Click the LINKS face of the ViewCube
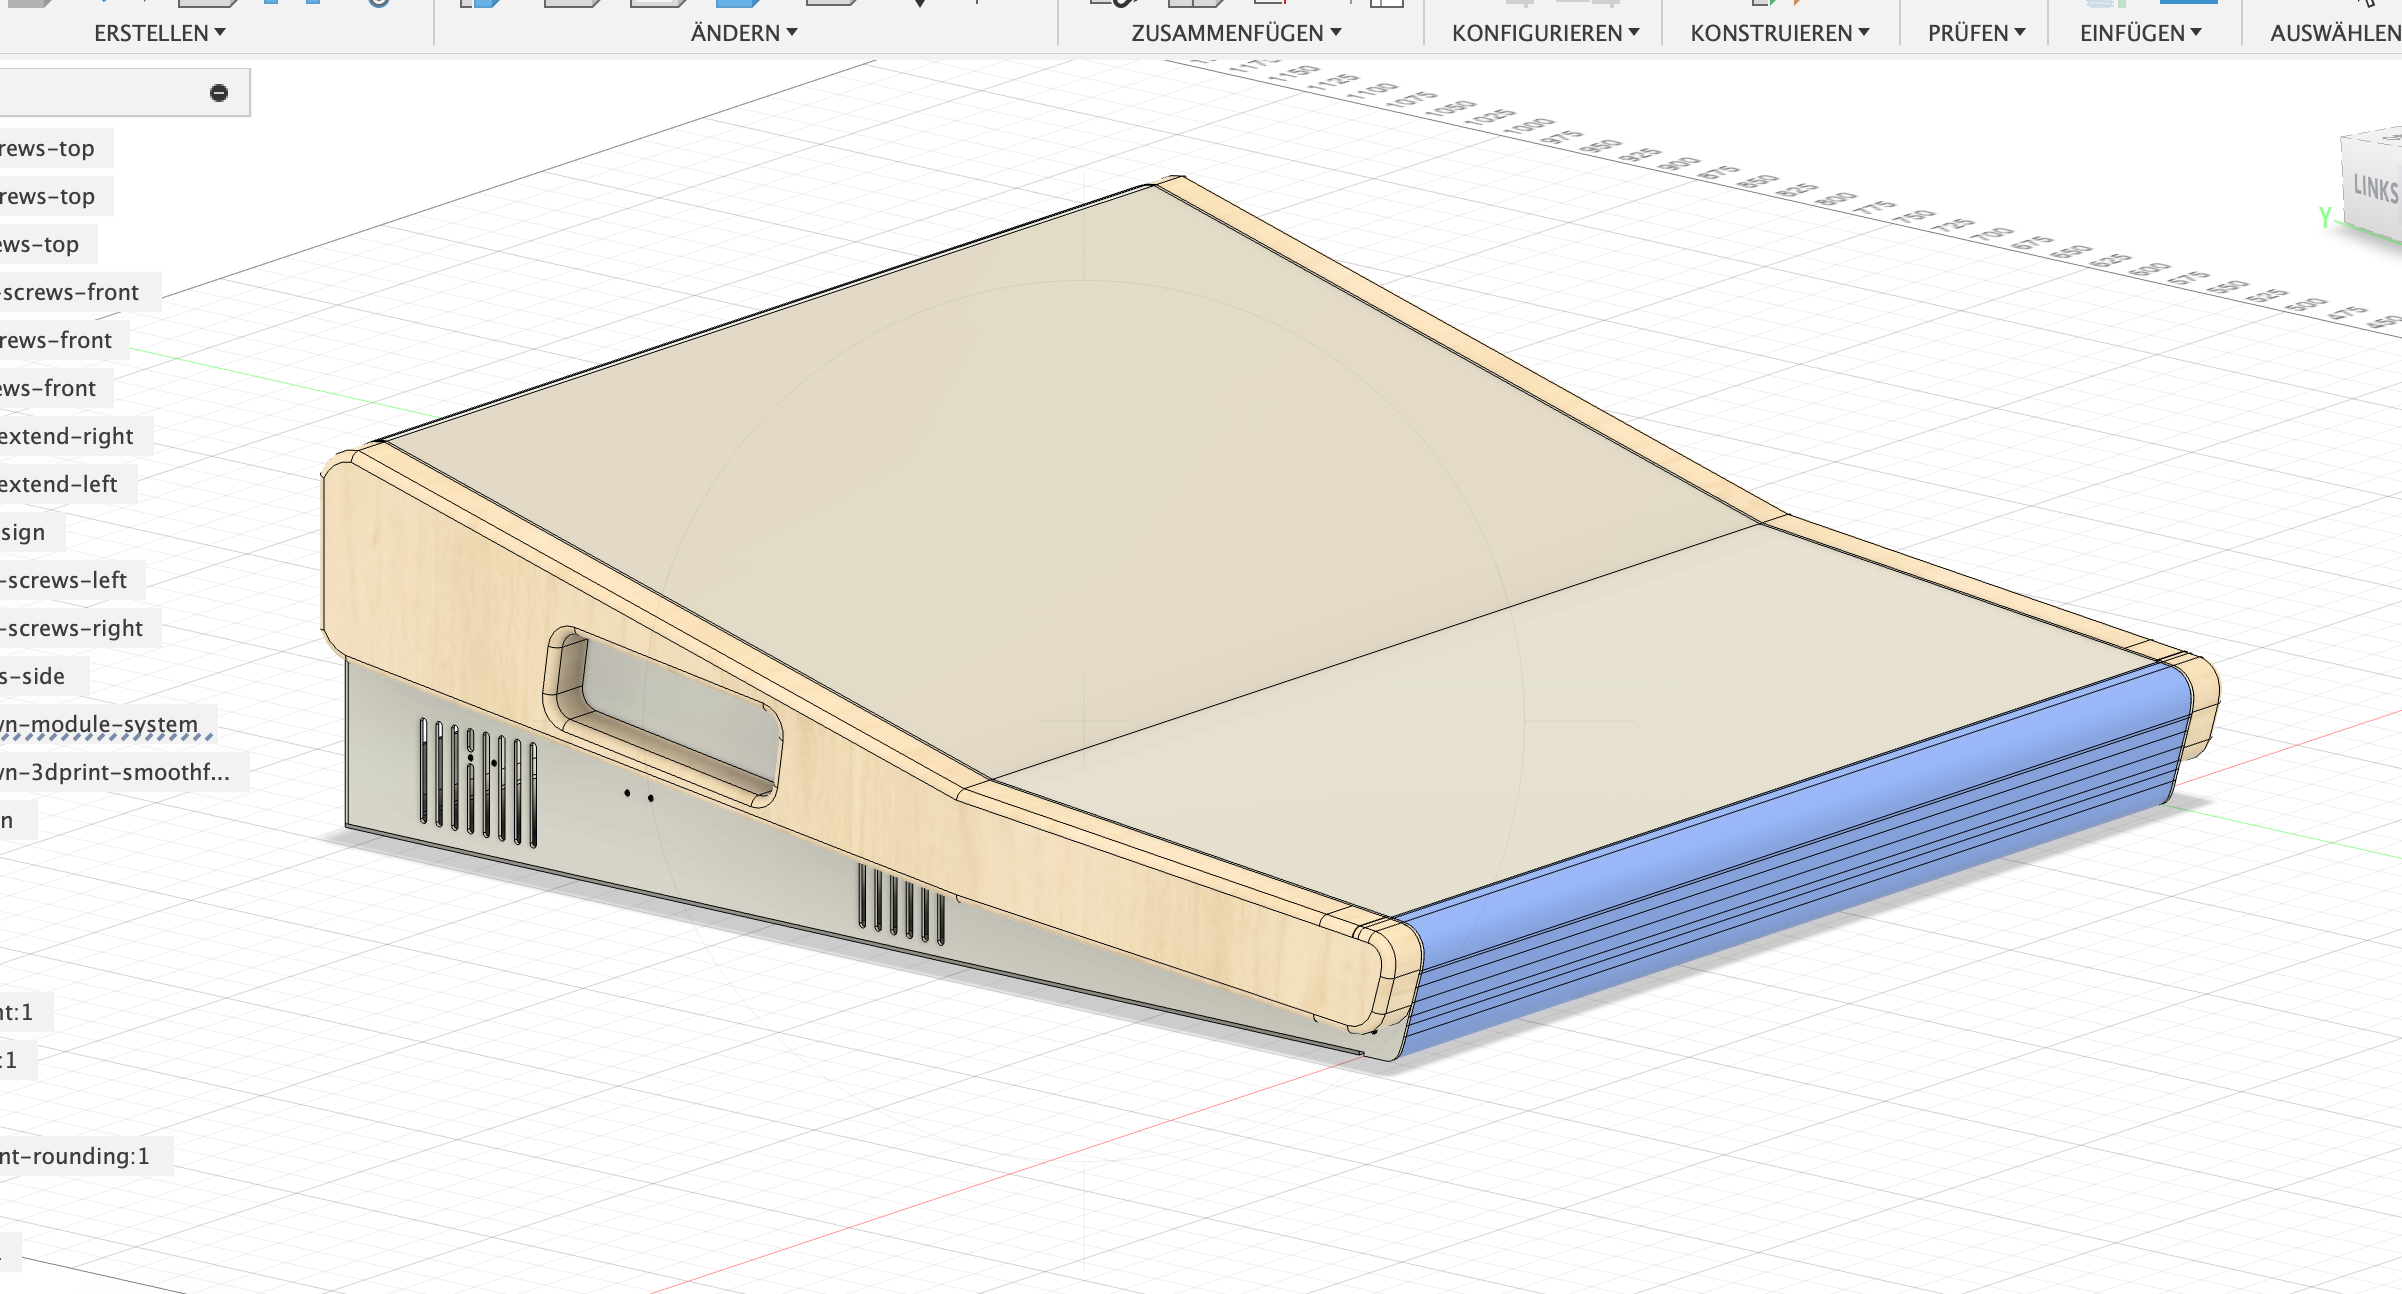The height and width of the screenshot is (1294, 2402). tap(2374, 189)
